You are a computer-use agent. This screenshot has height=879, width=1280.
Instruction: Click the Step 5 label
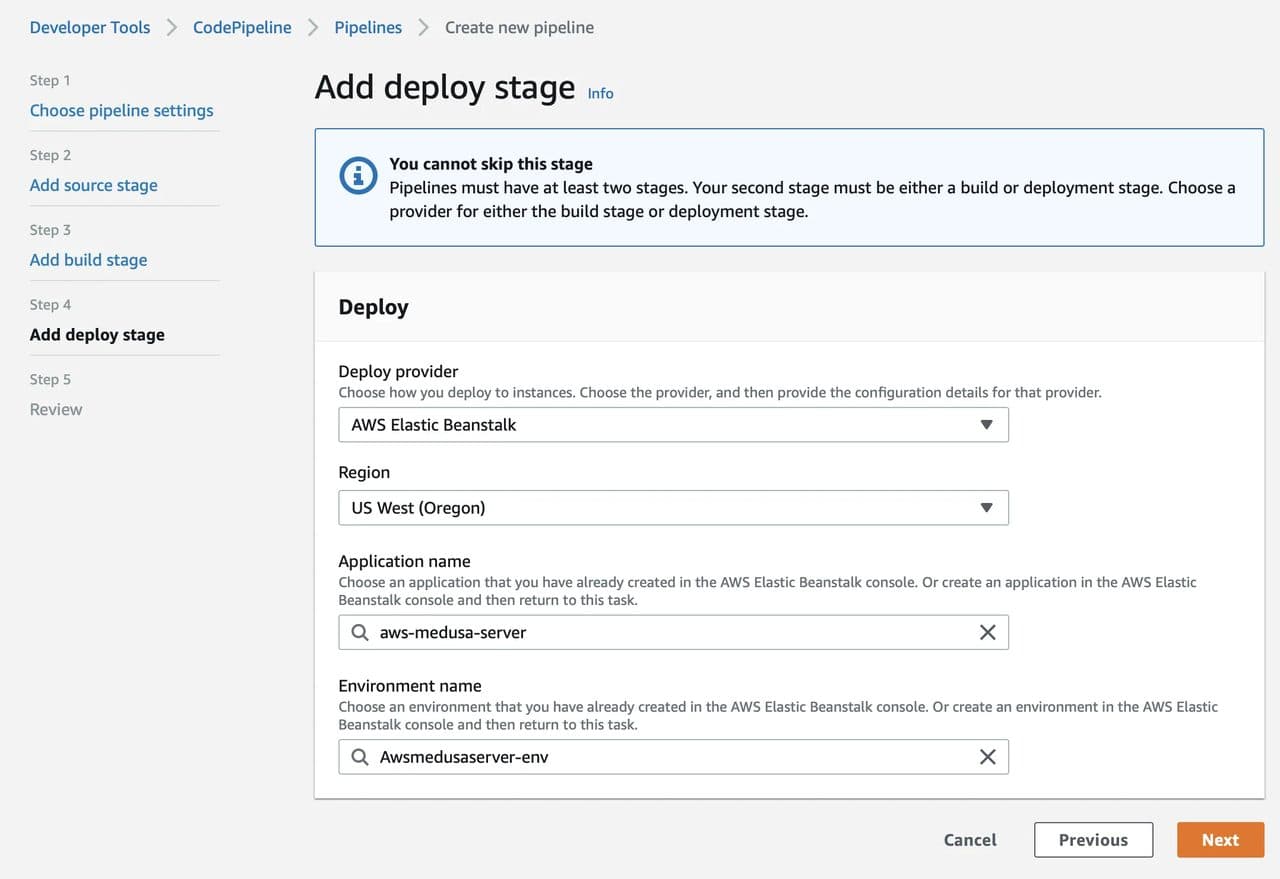[x=50, y=379]
